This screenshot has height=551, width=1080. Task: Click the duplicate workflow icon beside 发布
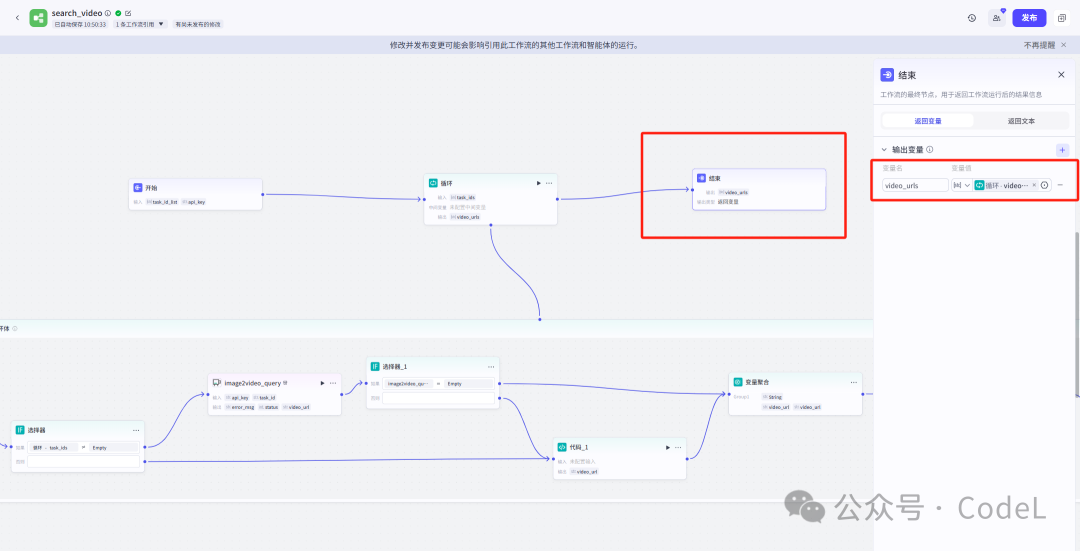coord(1061,18)
